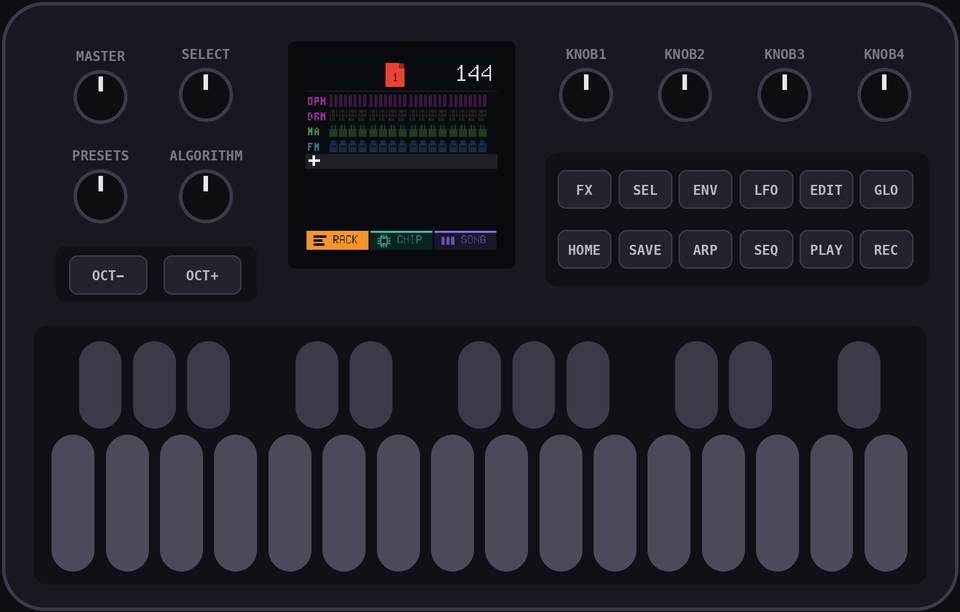
Task: Click the KNOB3 dial
Action: pyautogui.click(x=784, y=95)
